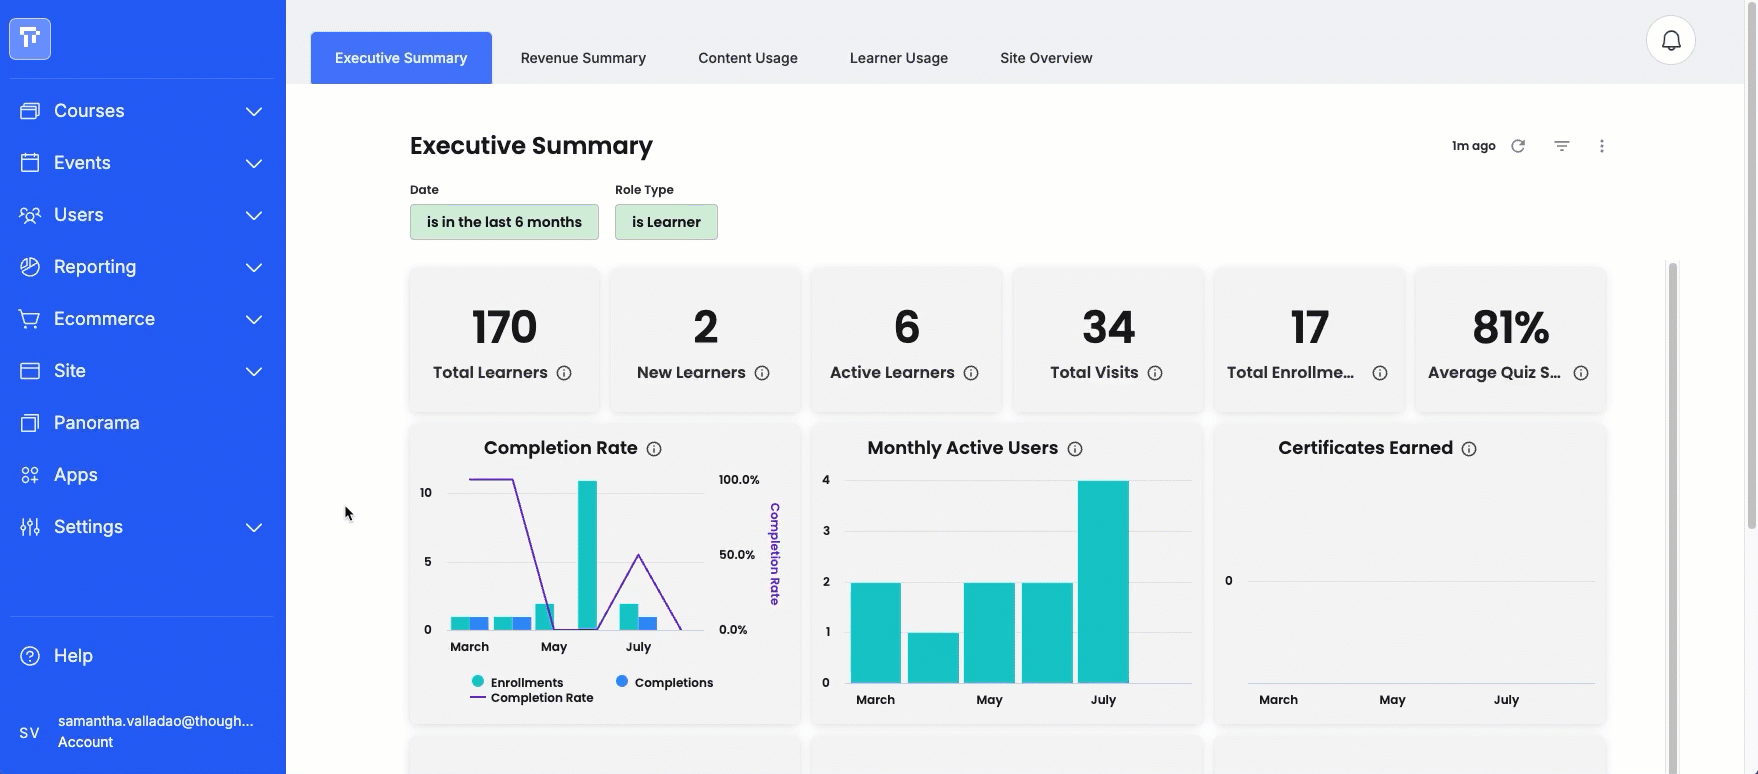The height and width of the screenshot is (774, 1758).
Task: Expand the Ecommerce menu chevron
Action: (x=254, y=319)
